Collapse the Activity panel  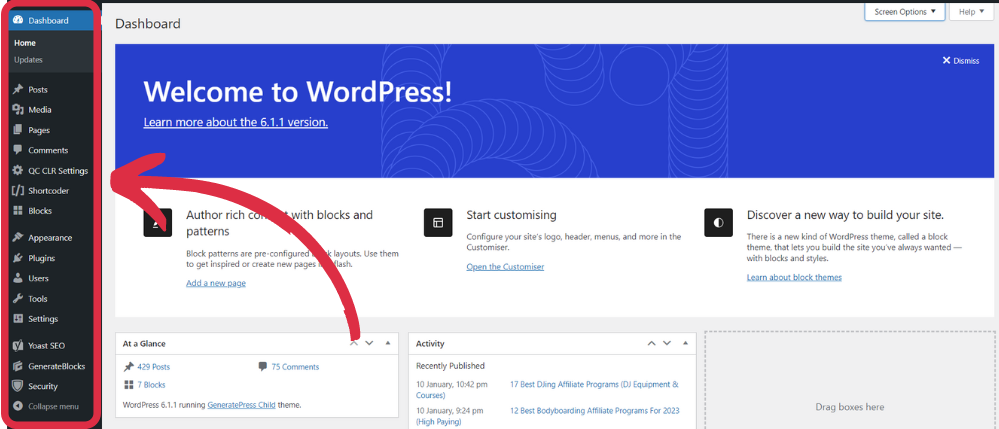(685, 343)
